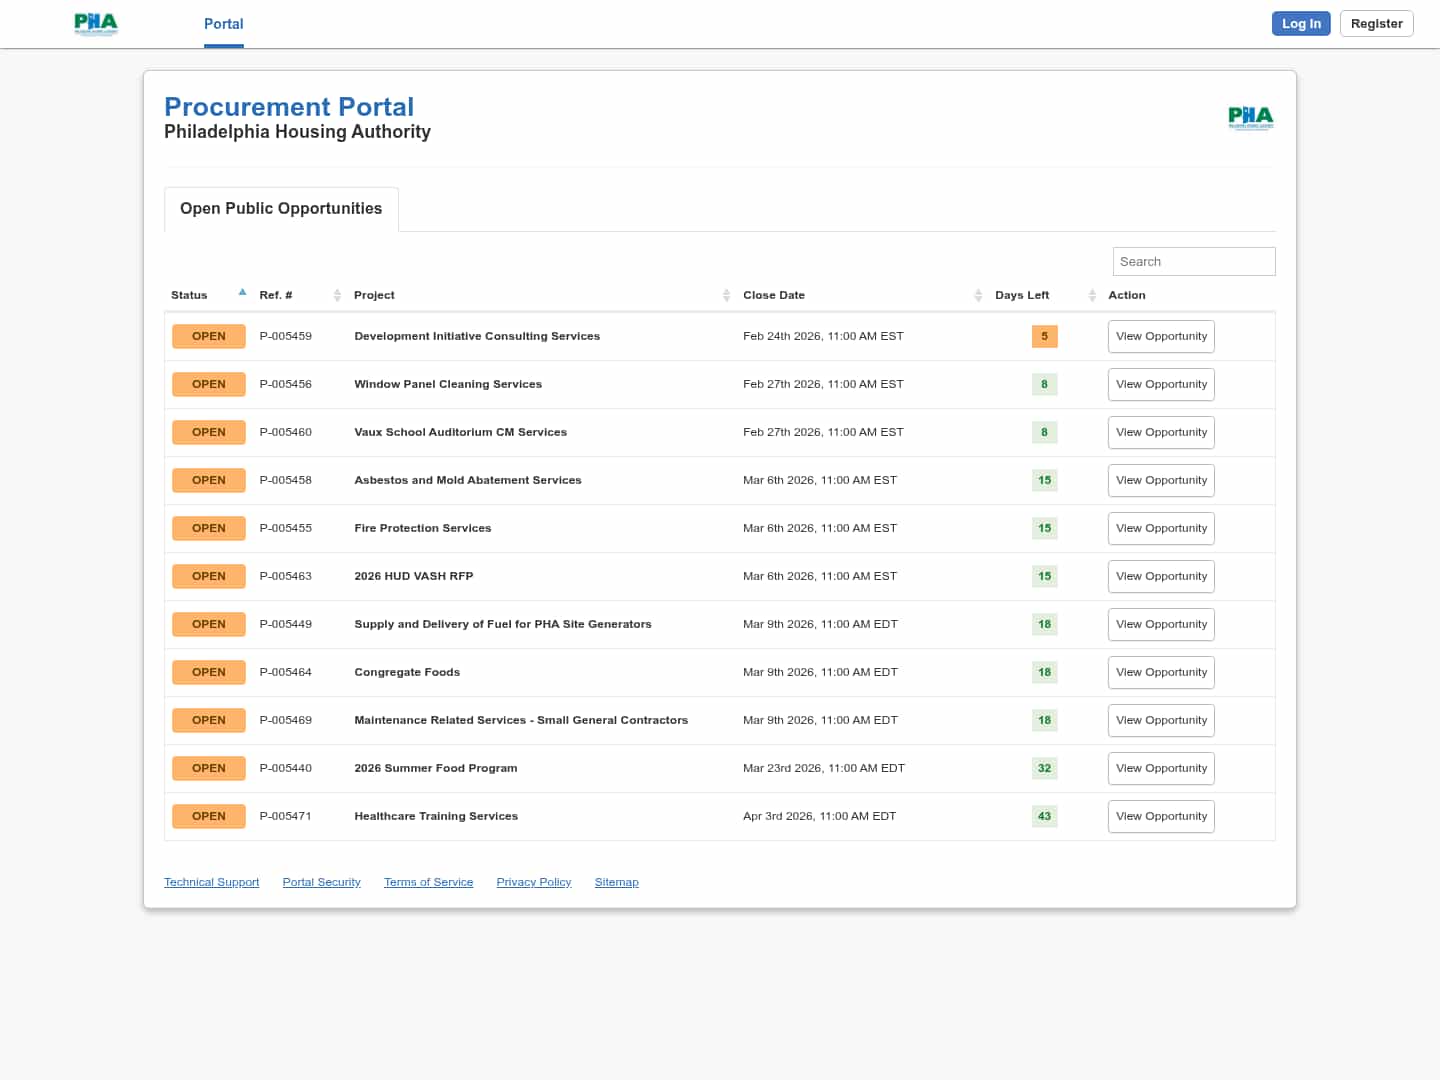Sort table by Status column arrow

(x=242, y=293)
